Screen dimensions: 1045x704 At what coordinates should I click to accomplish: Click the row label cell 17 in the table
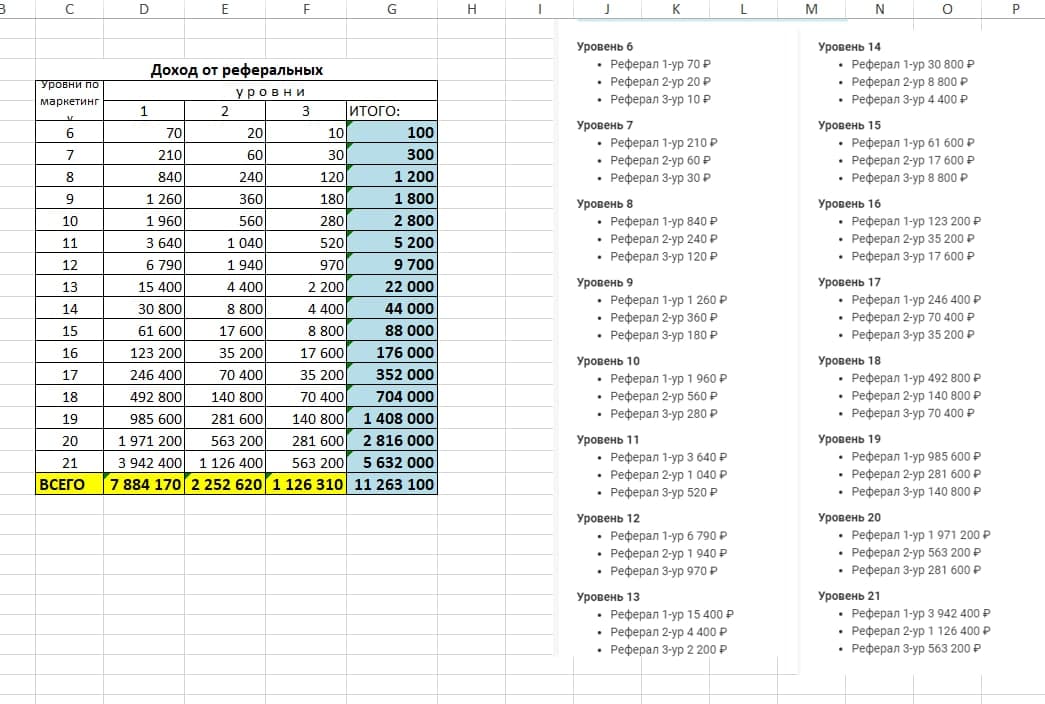(69, 375)
